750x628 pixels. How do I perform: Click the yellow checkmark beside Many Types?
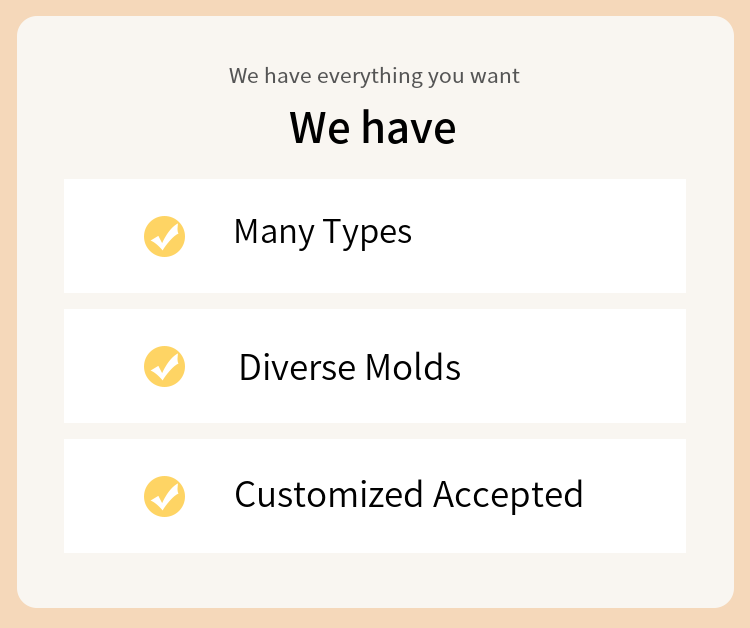tap(165, 236)
